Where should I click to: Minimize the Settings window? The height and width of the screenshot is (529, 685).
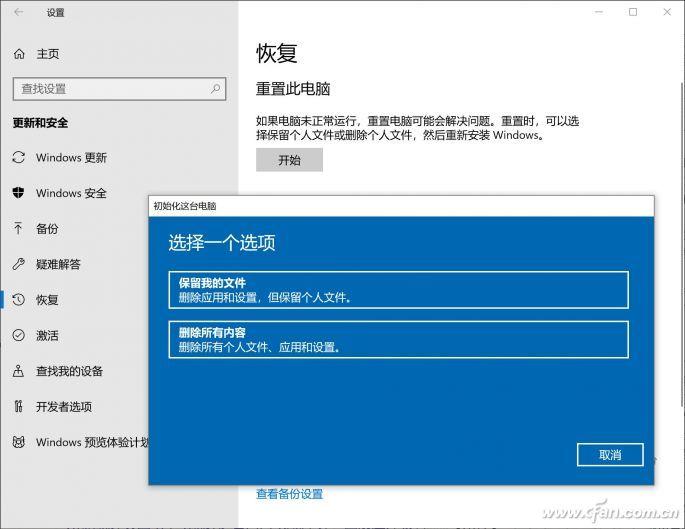coord(599,12)
